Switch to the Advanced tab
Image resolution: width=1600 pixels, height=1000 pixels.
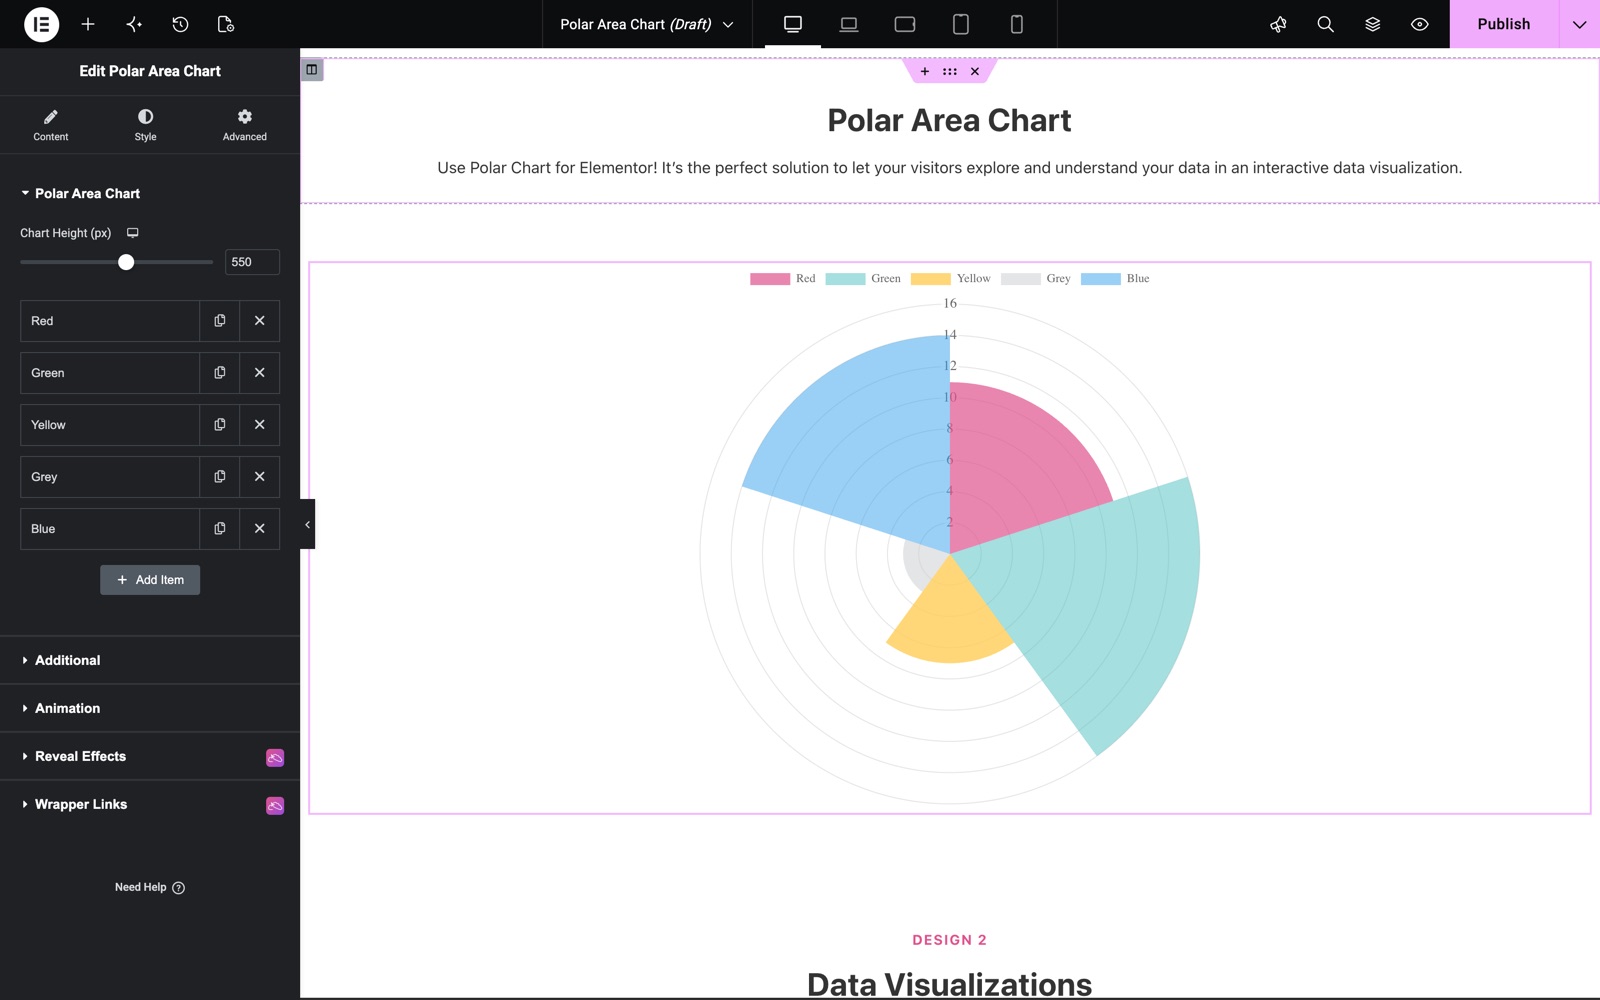(x=245, y=125)
